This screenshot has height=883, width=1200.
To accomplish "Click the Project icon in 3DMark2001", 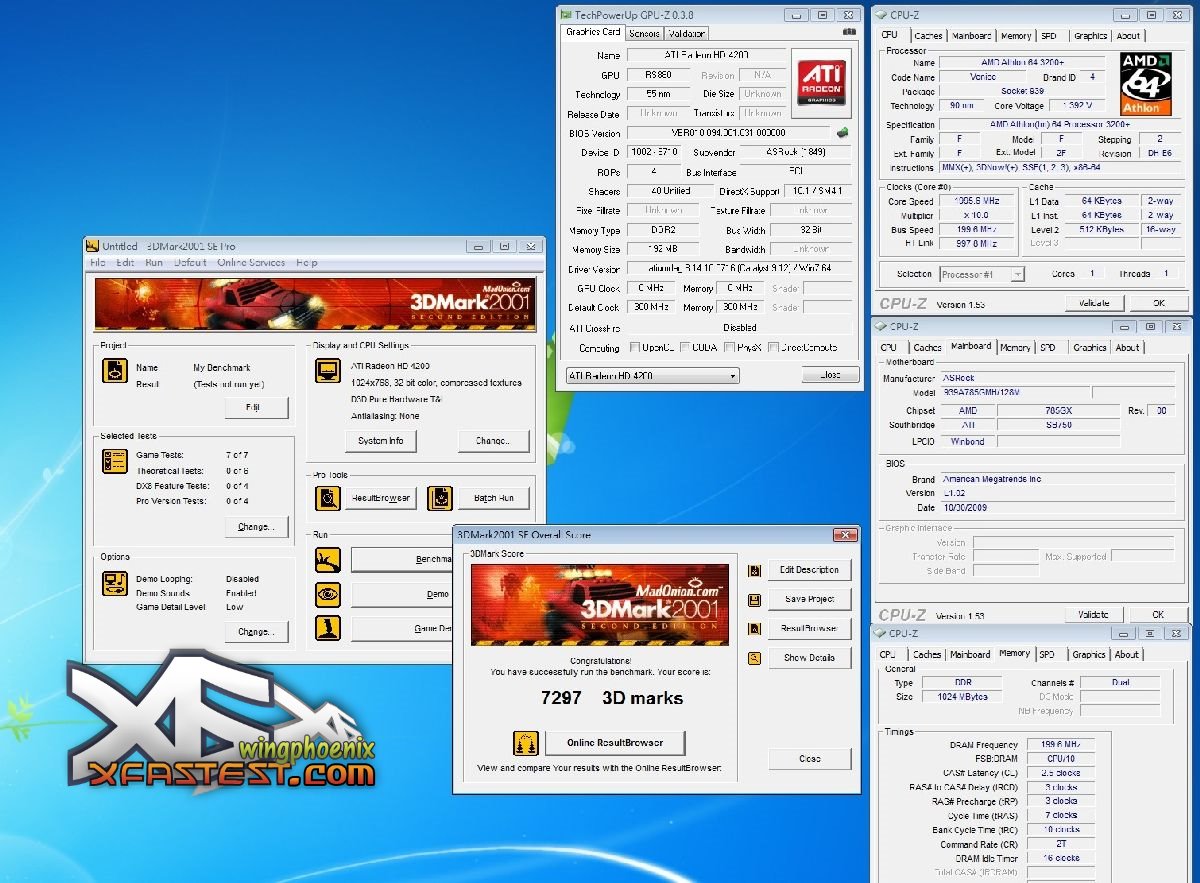I will [114, 371].
